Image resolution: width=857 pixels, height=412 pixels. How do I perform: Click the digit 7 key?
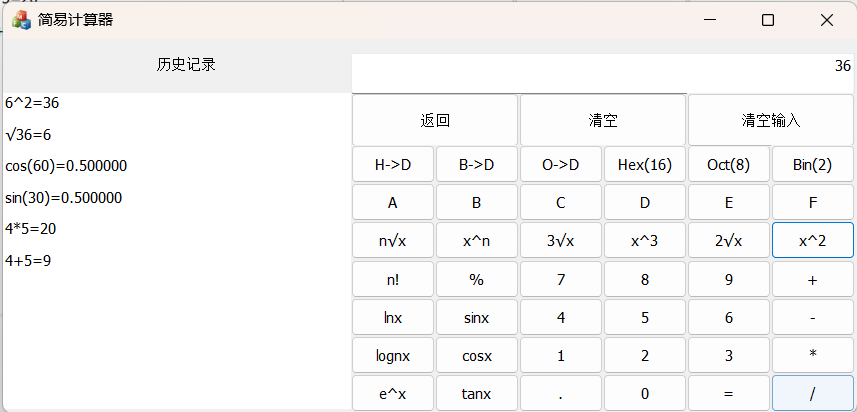point(560,280)
